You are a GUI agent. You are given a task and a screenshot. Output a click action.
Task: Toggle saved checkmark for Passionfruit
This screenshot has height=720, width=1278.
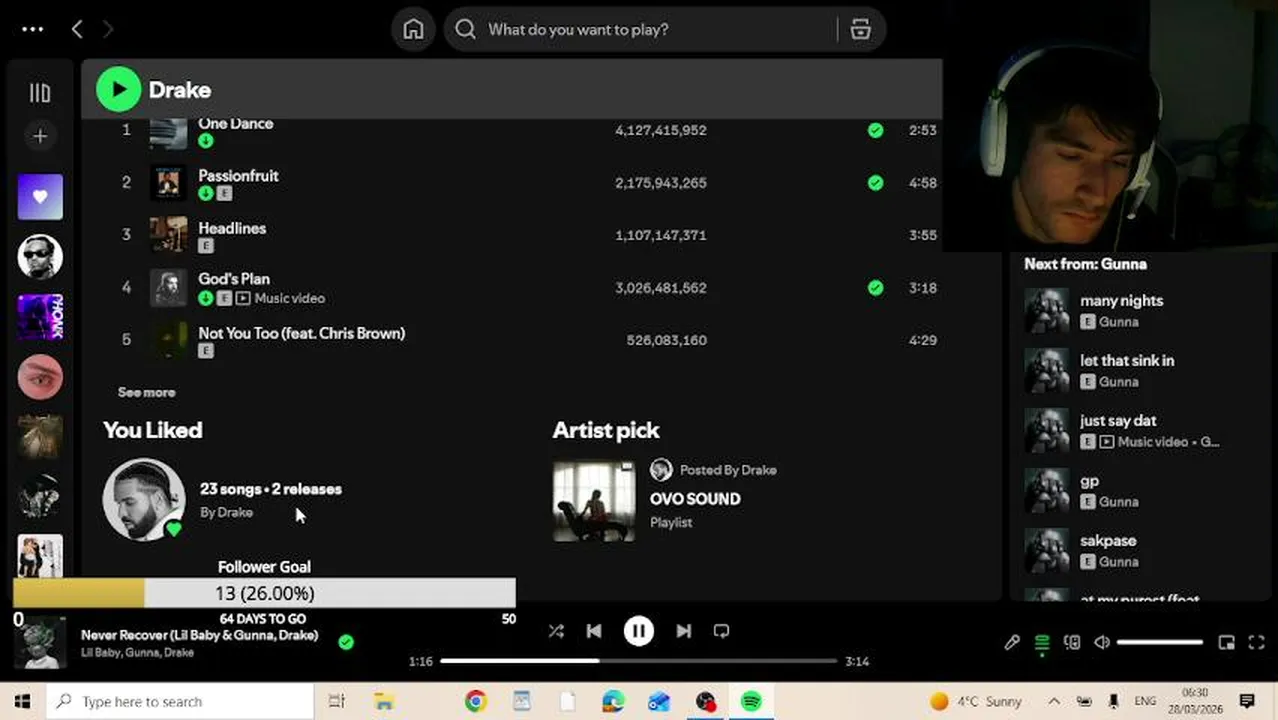tap(875, 183)
